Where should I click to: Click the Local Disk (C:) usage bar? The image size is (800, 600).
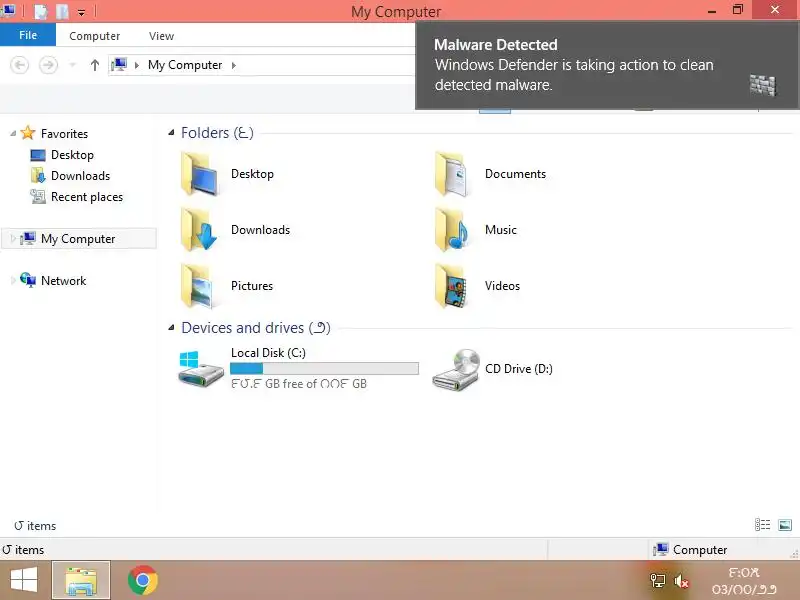(x=324, y=368)
